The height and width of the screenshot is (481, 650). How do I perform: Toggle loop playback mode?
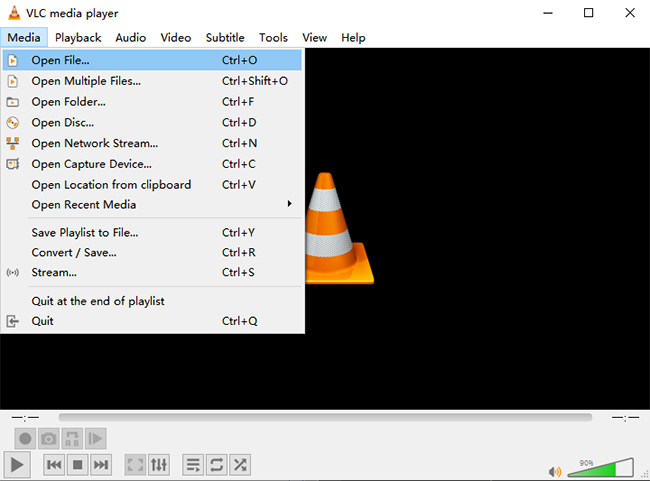click(x=216, y=465)
